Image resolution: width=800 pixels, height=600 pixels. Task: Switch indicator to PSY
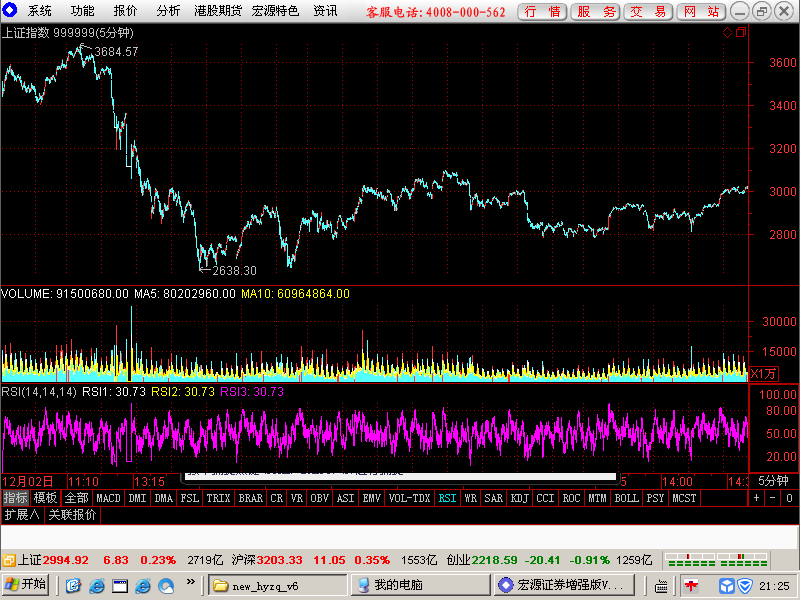pos(656,498)
